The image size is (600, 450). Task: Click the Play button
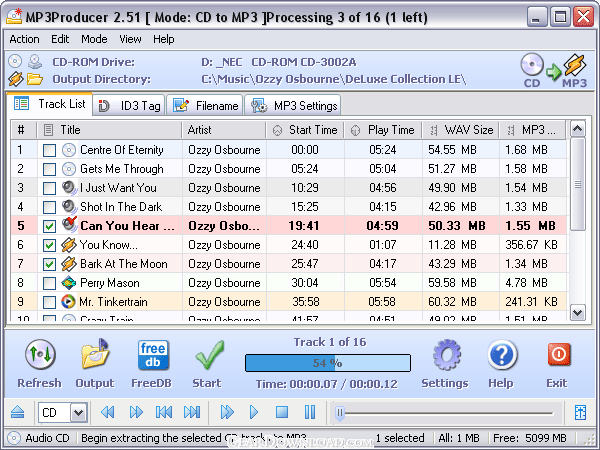(254, 412)
